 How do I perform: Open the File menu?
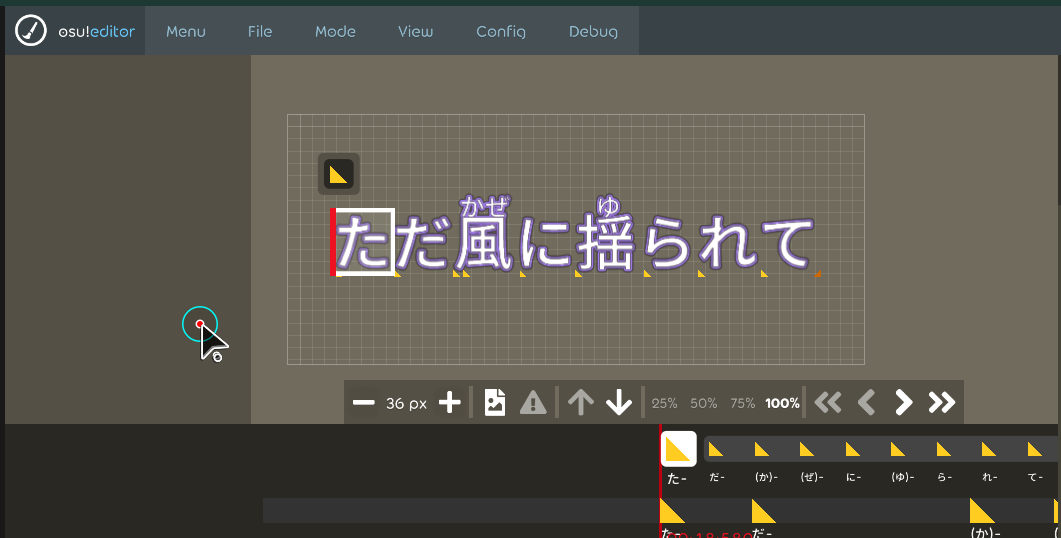(260, 31)
